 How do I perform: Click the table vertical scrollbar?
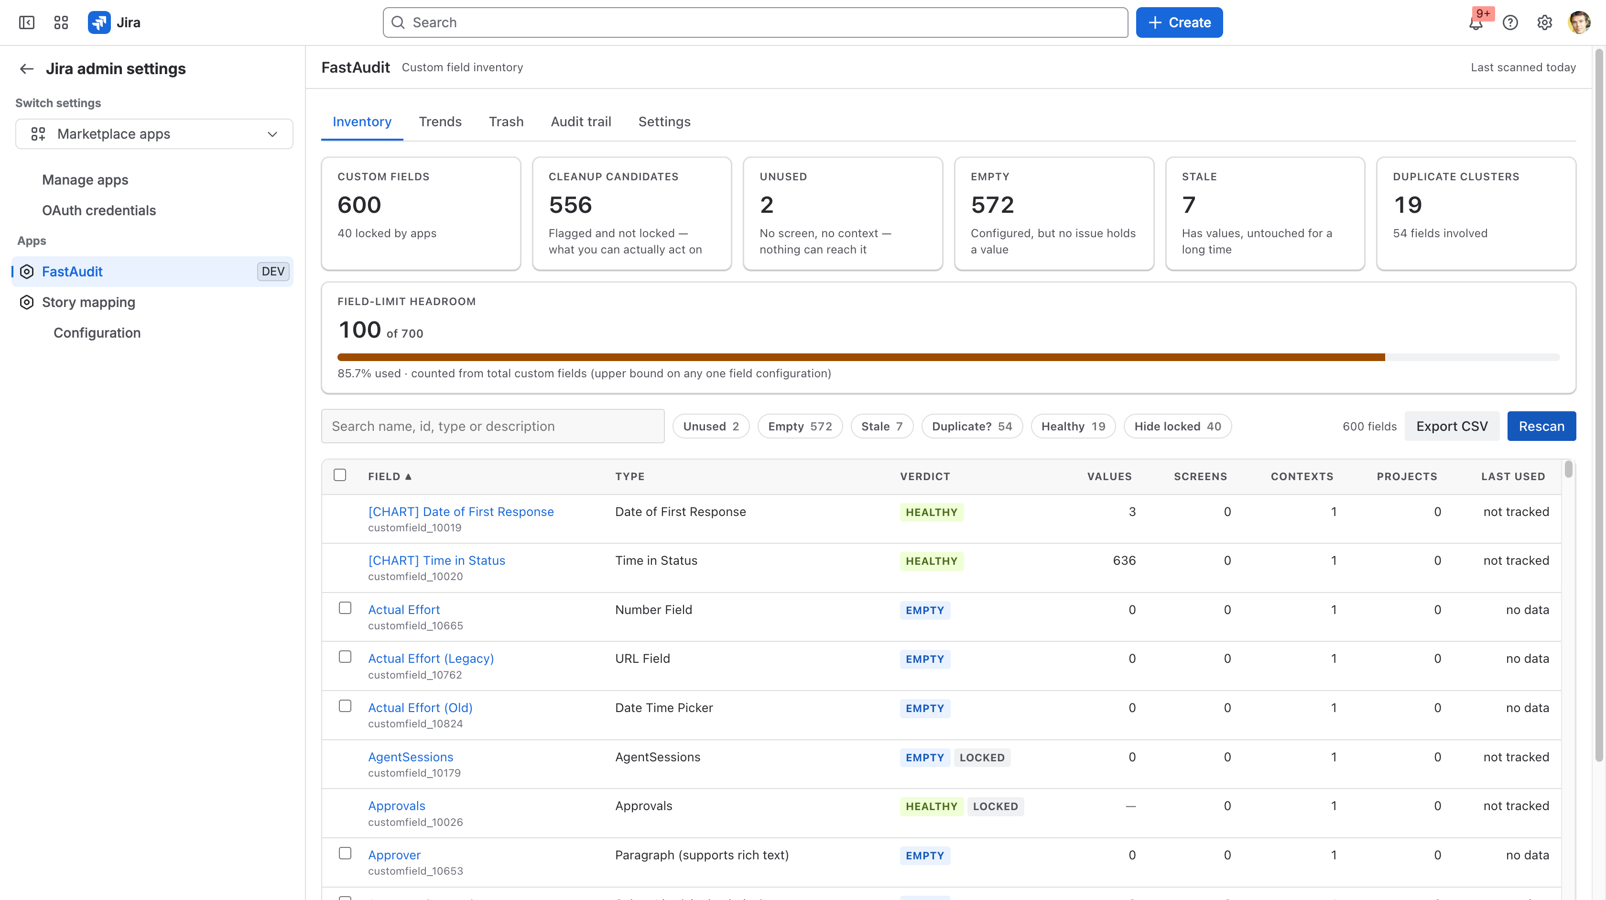click(1568, 469)
